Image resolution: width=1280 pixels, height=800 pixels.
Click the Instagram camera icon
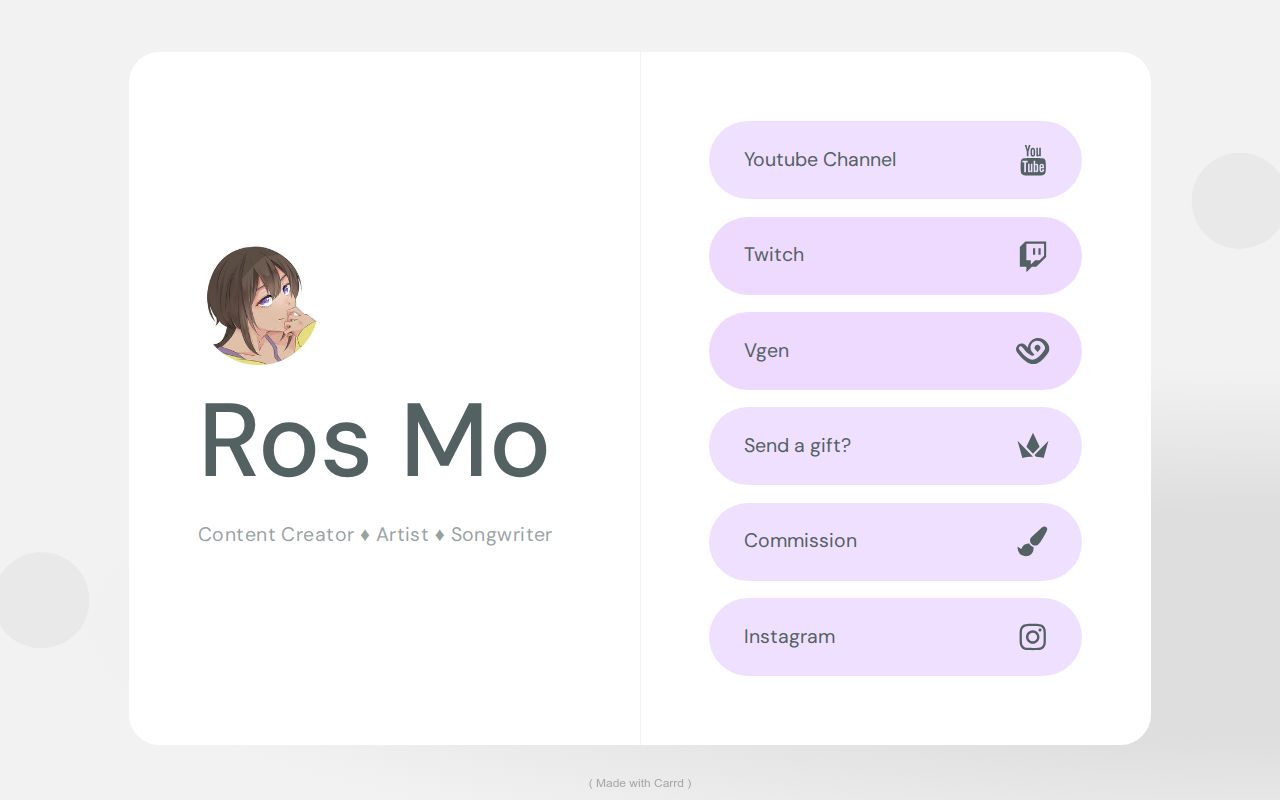point(1033,637)
